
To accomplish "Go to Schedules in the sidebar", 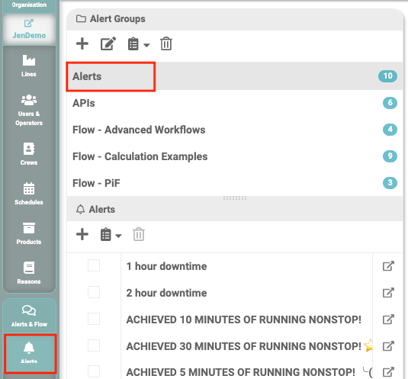I will (x=29, y=194).
